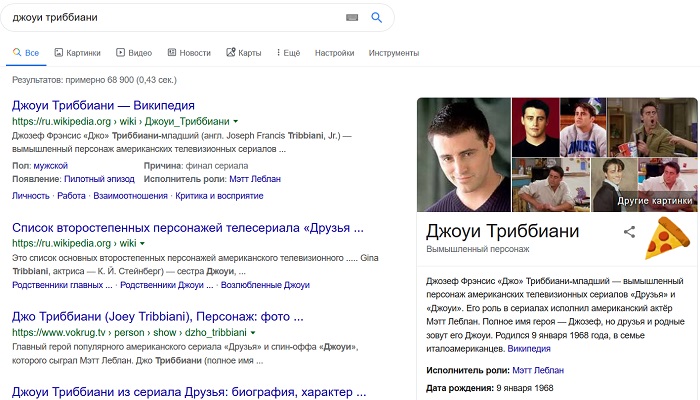Open the Ещё menu
700x400 pixels.
[x=288, y=53]
